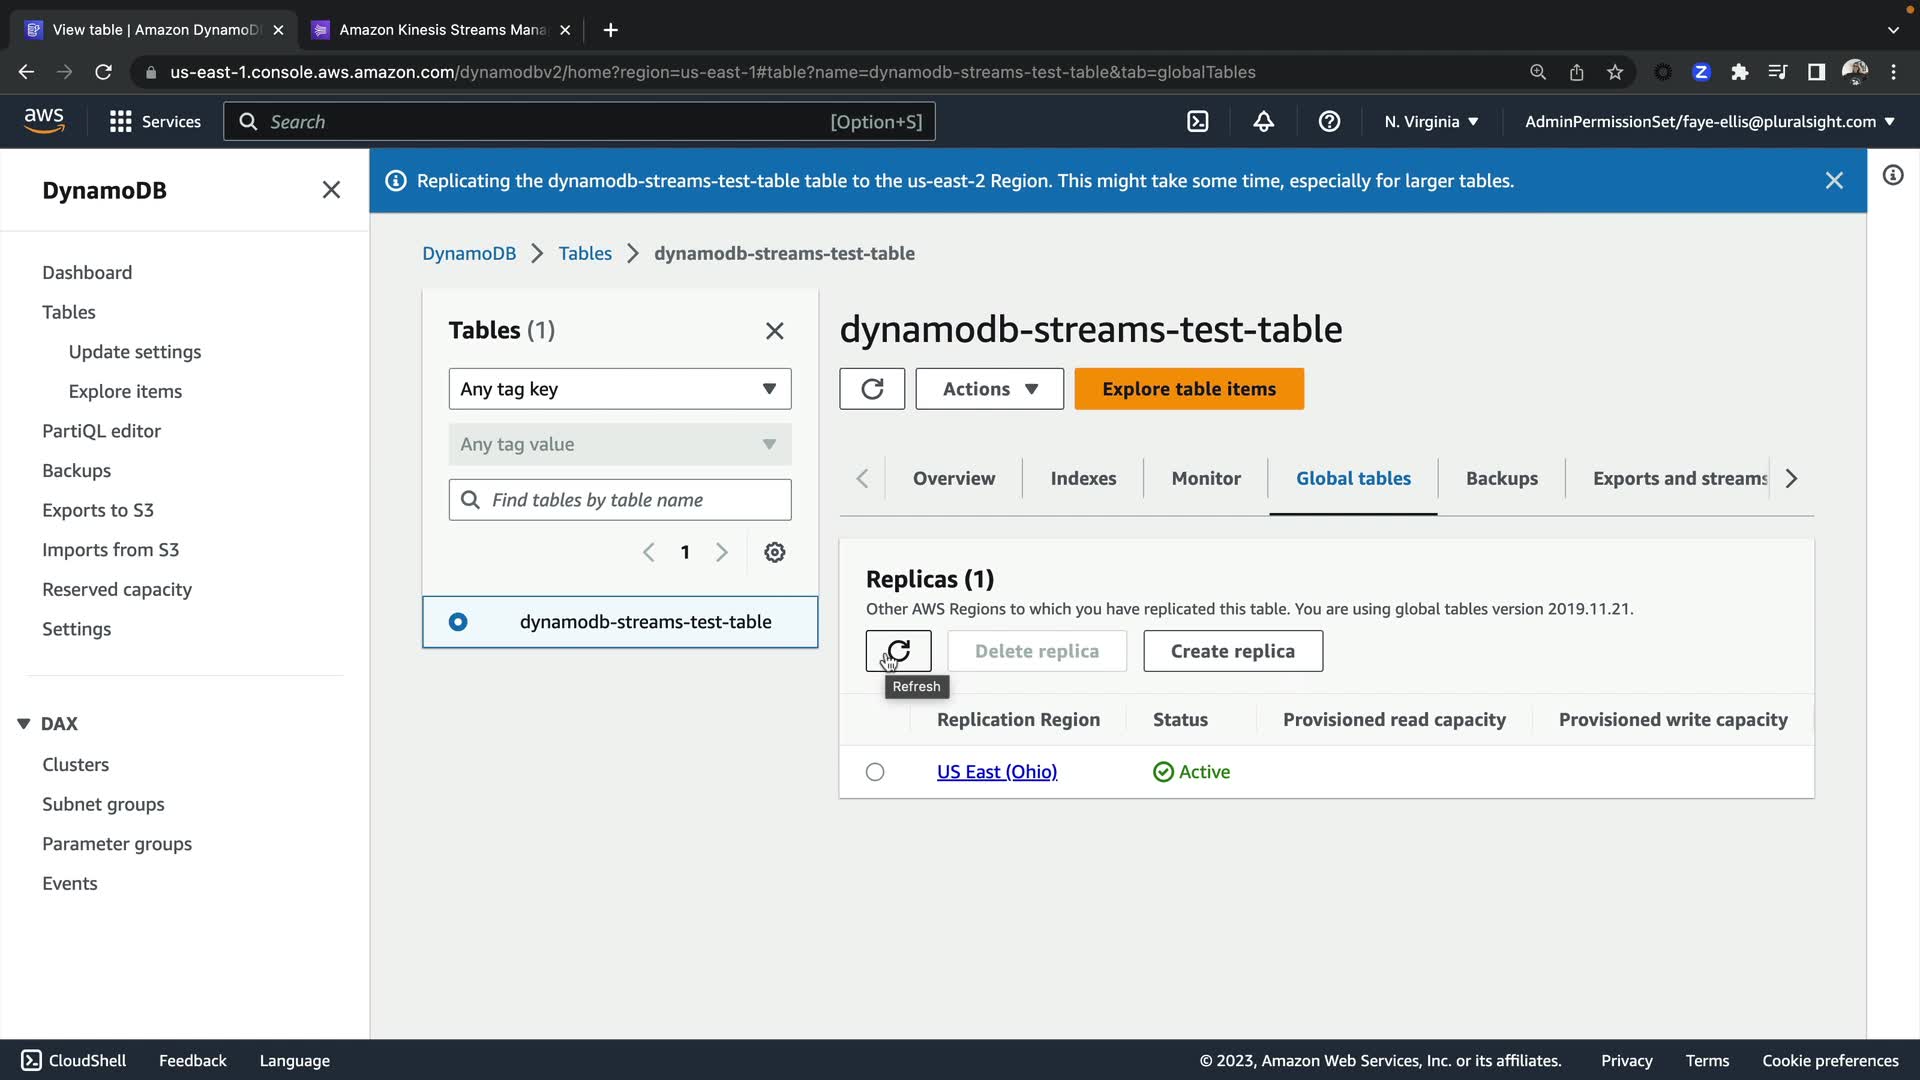Switch to the Exports and streams tab
The height and width of the screenshot is (1080, 1920).
(x=1679, y=478)
